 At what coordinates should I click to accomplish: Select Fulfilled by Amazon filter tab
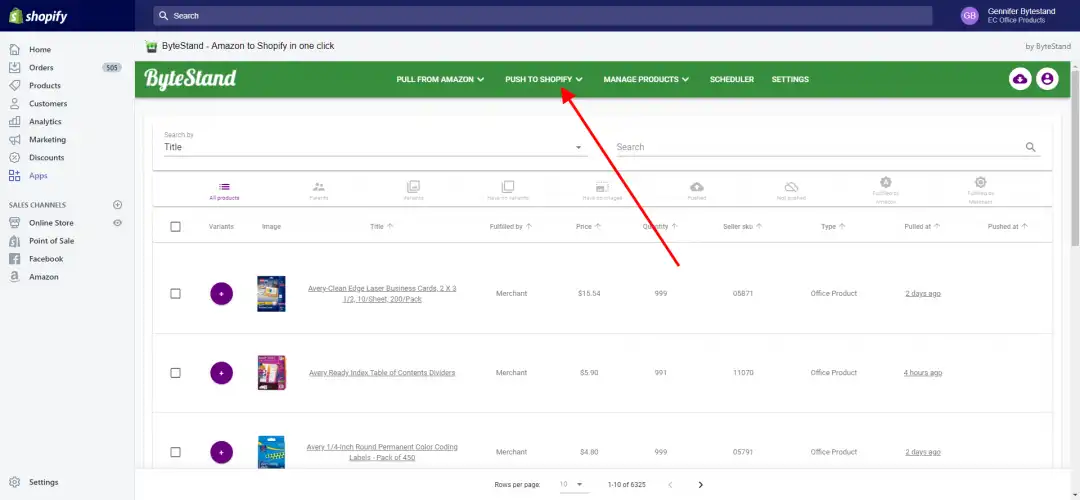[886, 191]
